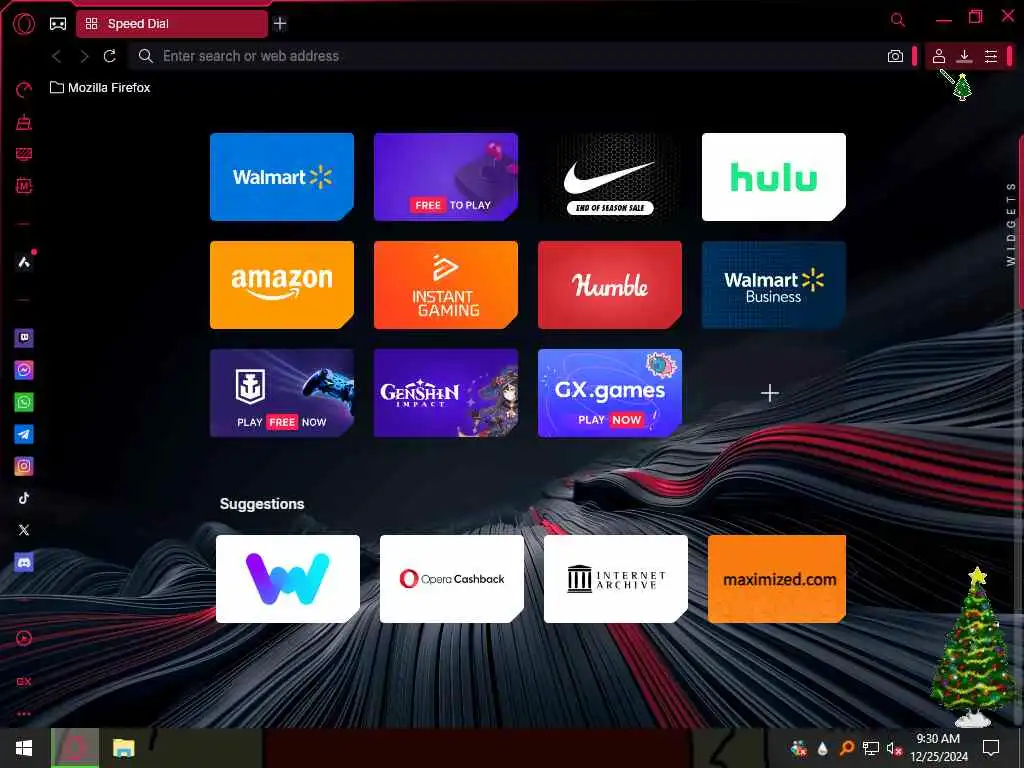The height and width of the screenshot is (768, 1024).
Task: Take a snapshot with camera icon
Action: (895, 56)
